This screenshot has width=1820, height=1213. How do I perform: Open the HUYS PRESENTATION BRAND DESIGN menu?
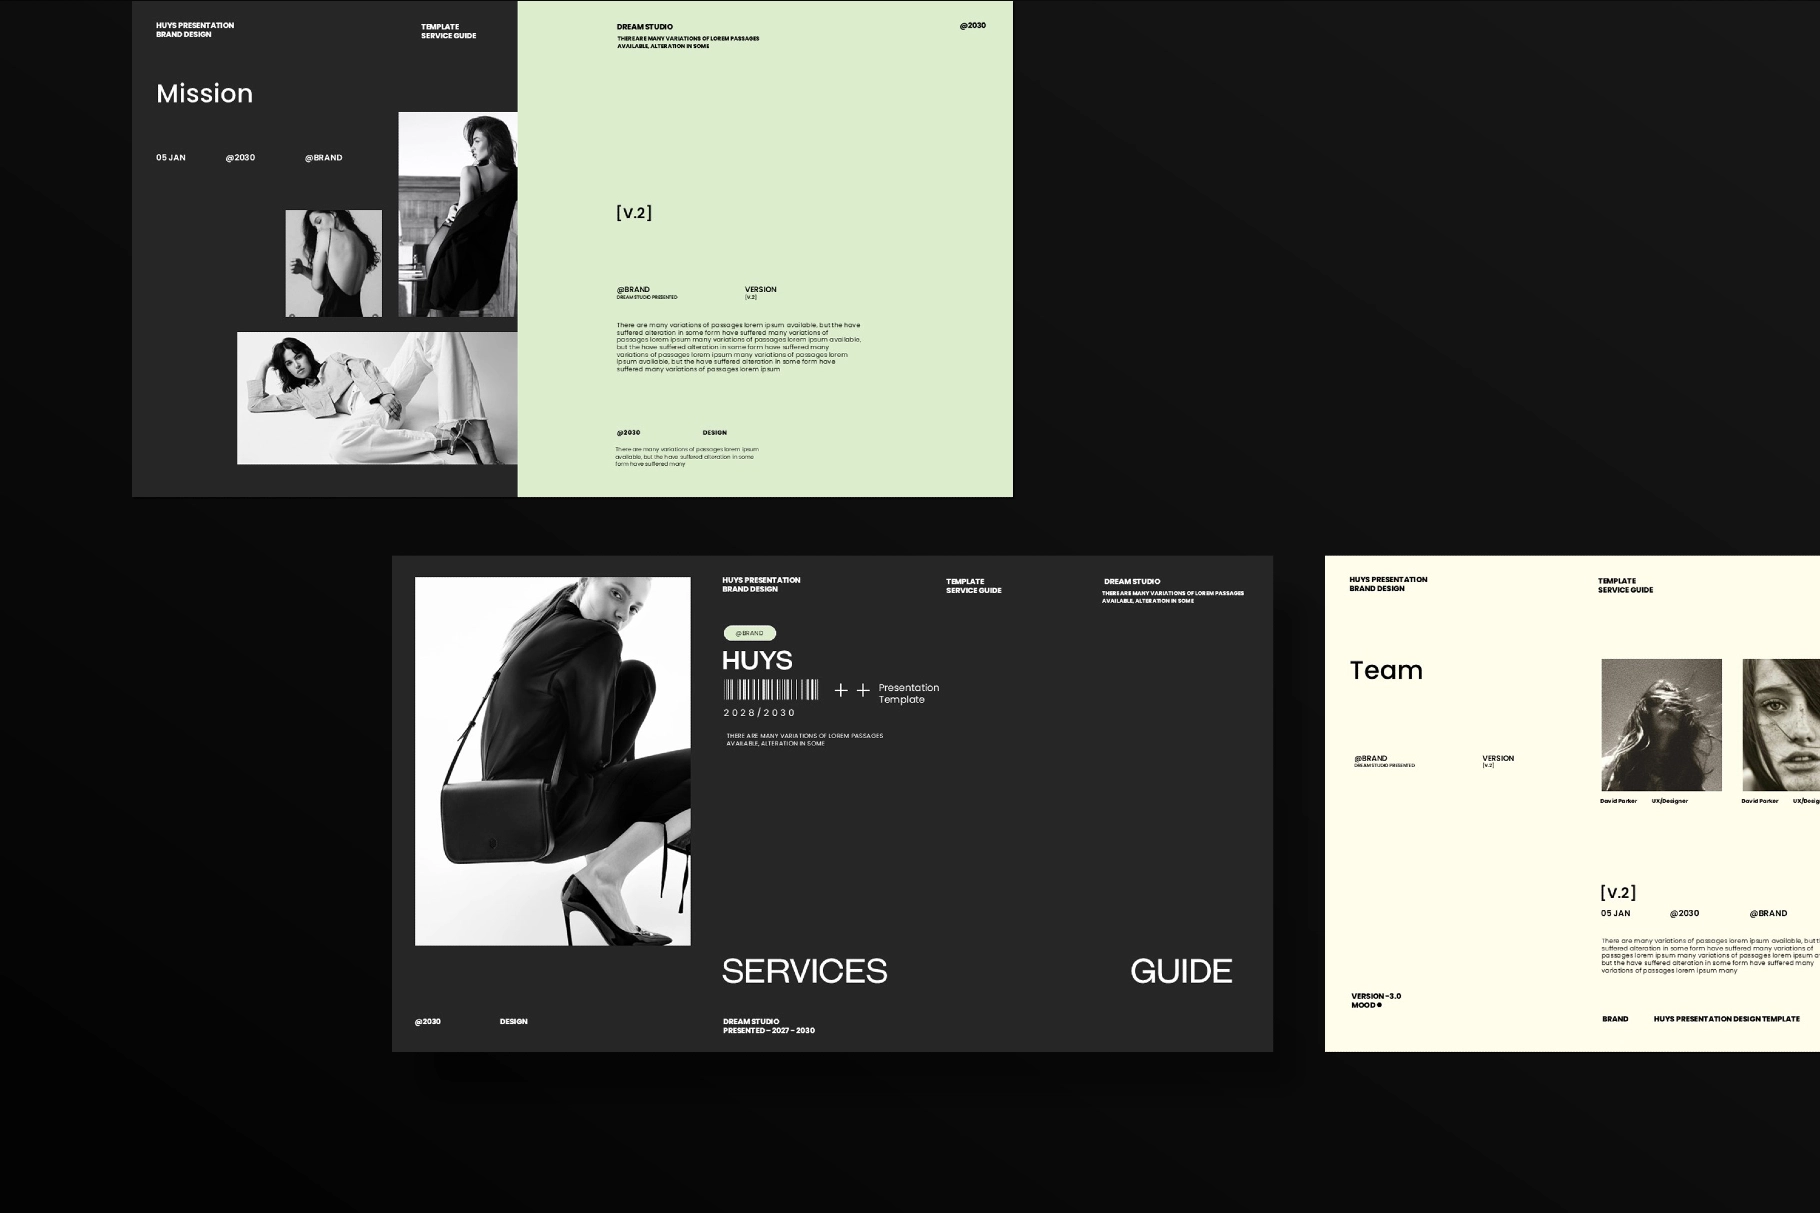click(x=761, y=585)
